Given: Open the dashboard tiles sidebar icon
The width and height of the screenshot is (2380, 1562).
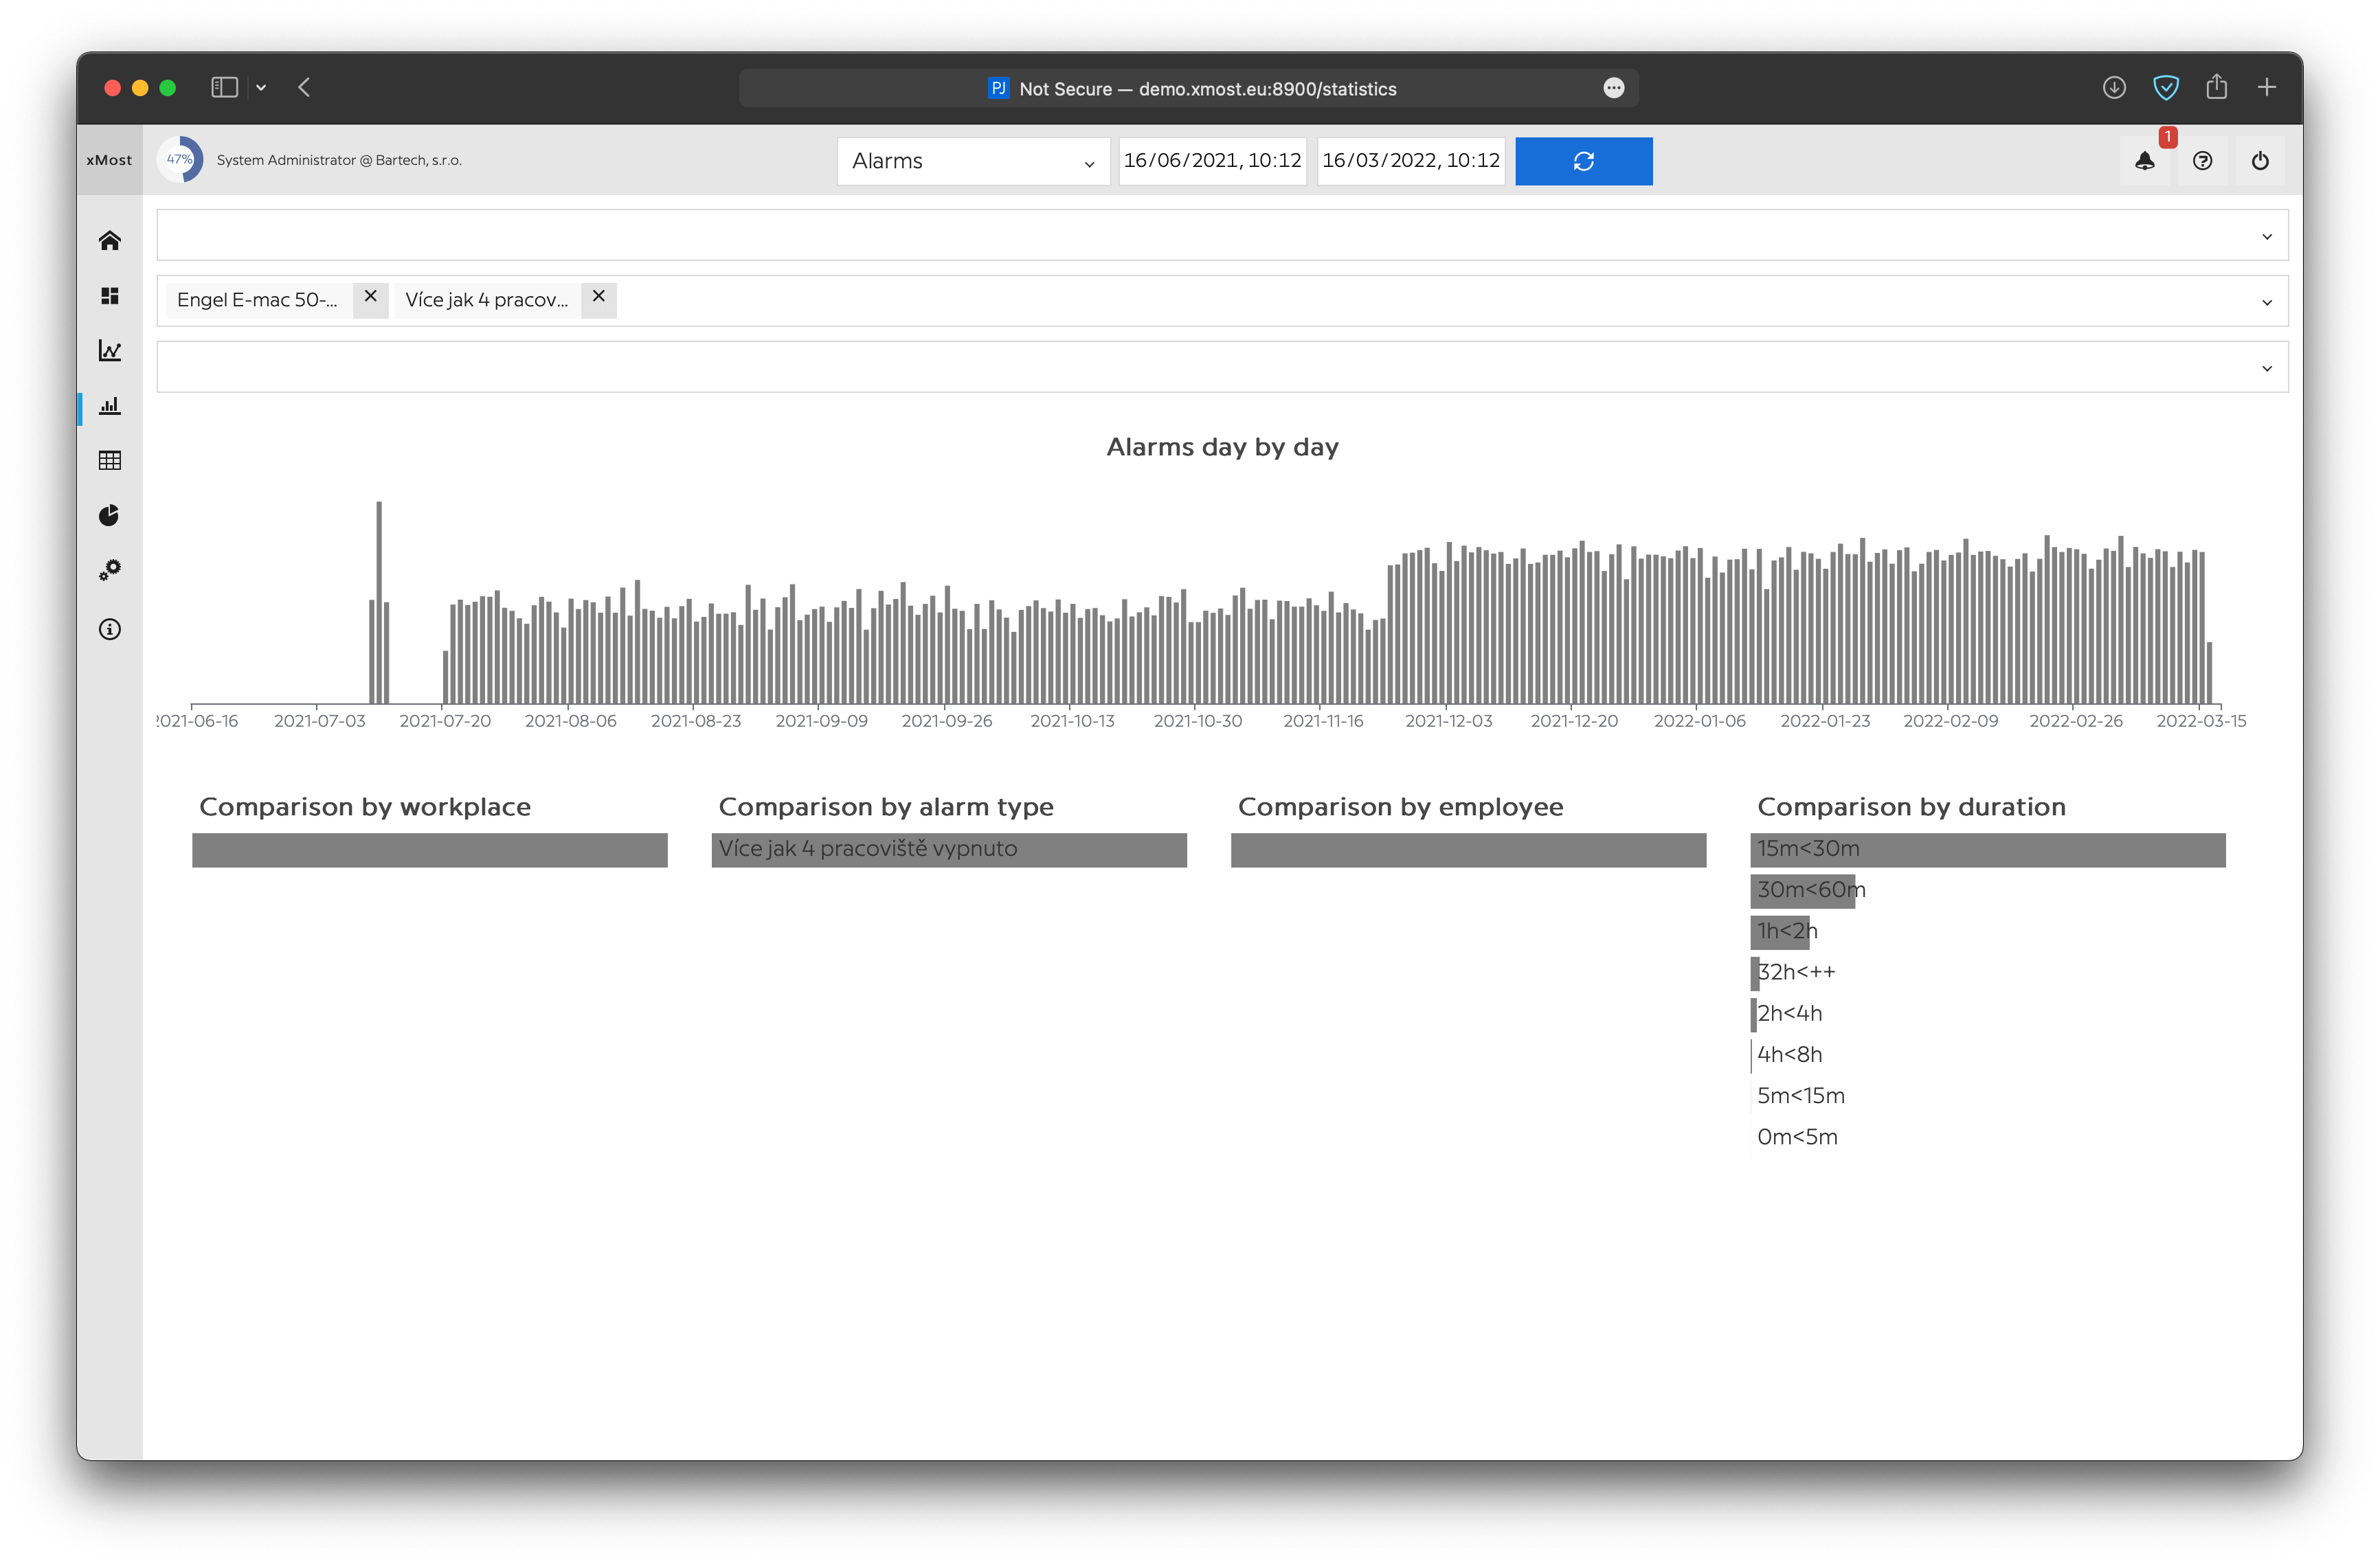Looking at the screenshot, I should (x=110, y=296).
